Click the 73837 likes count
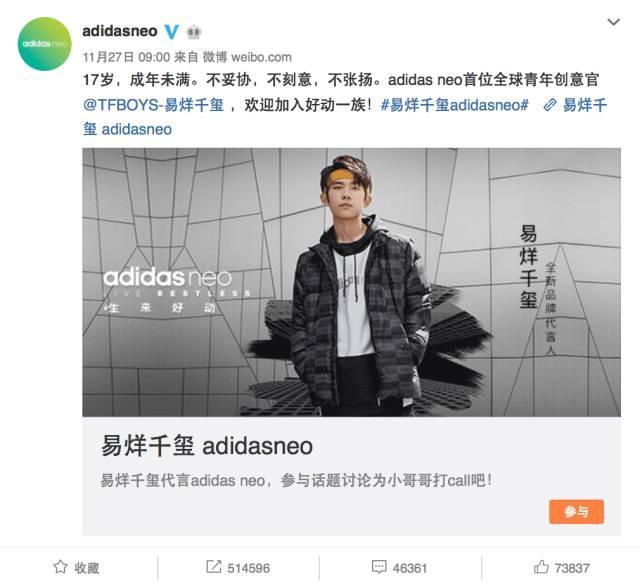 (572, 568)
